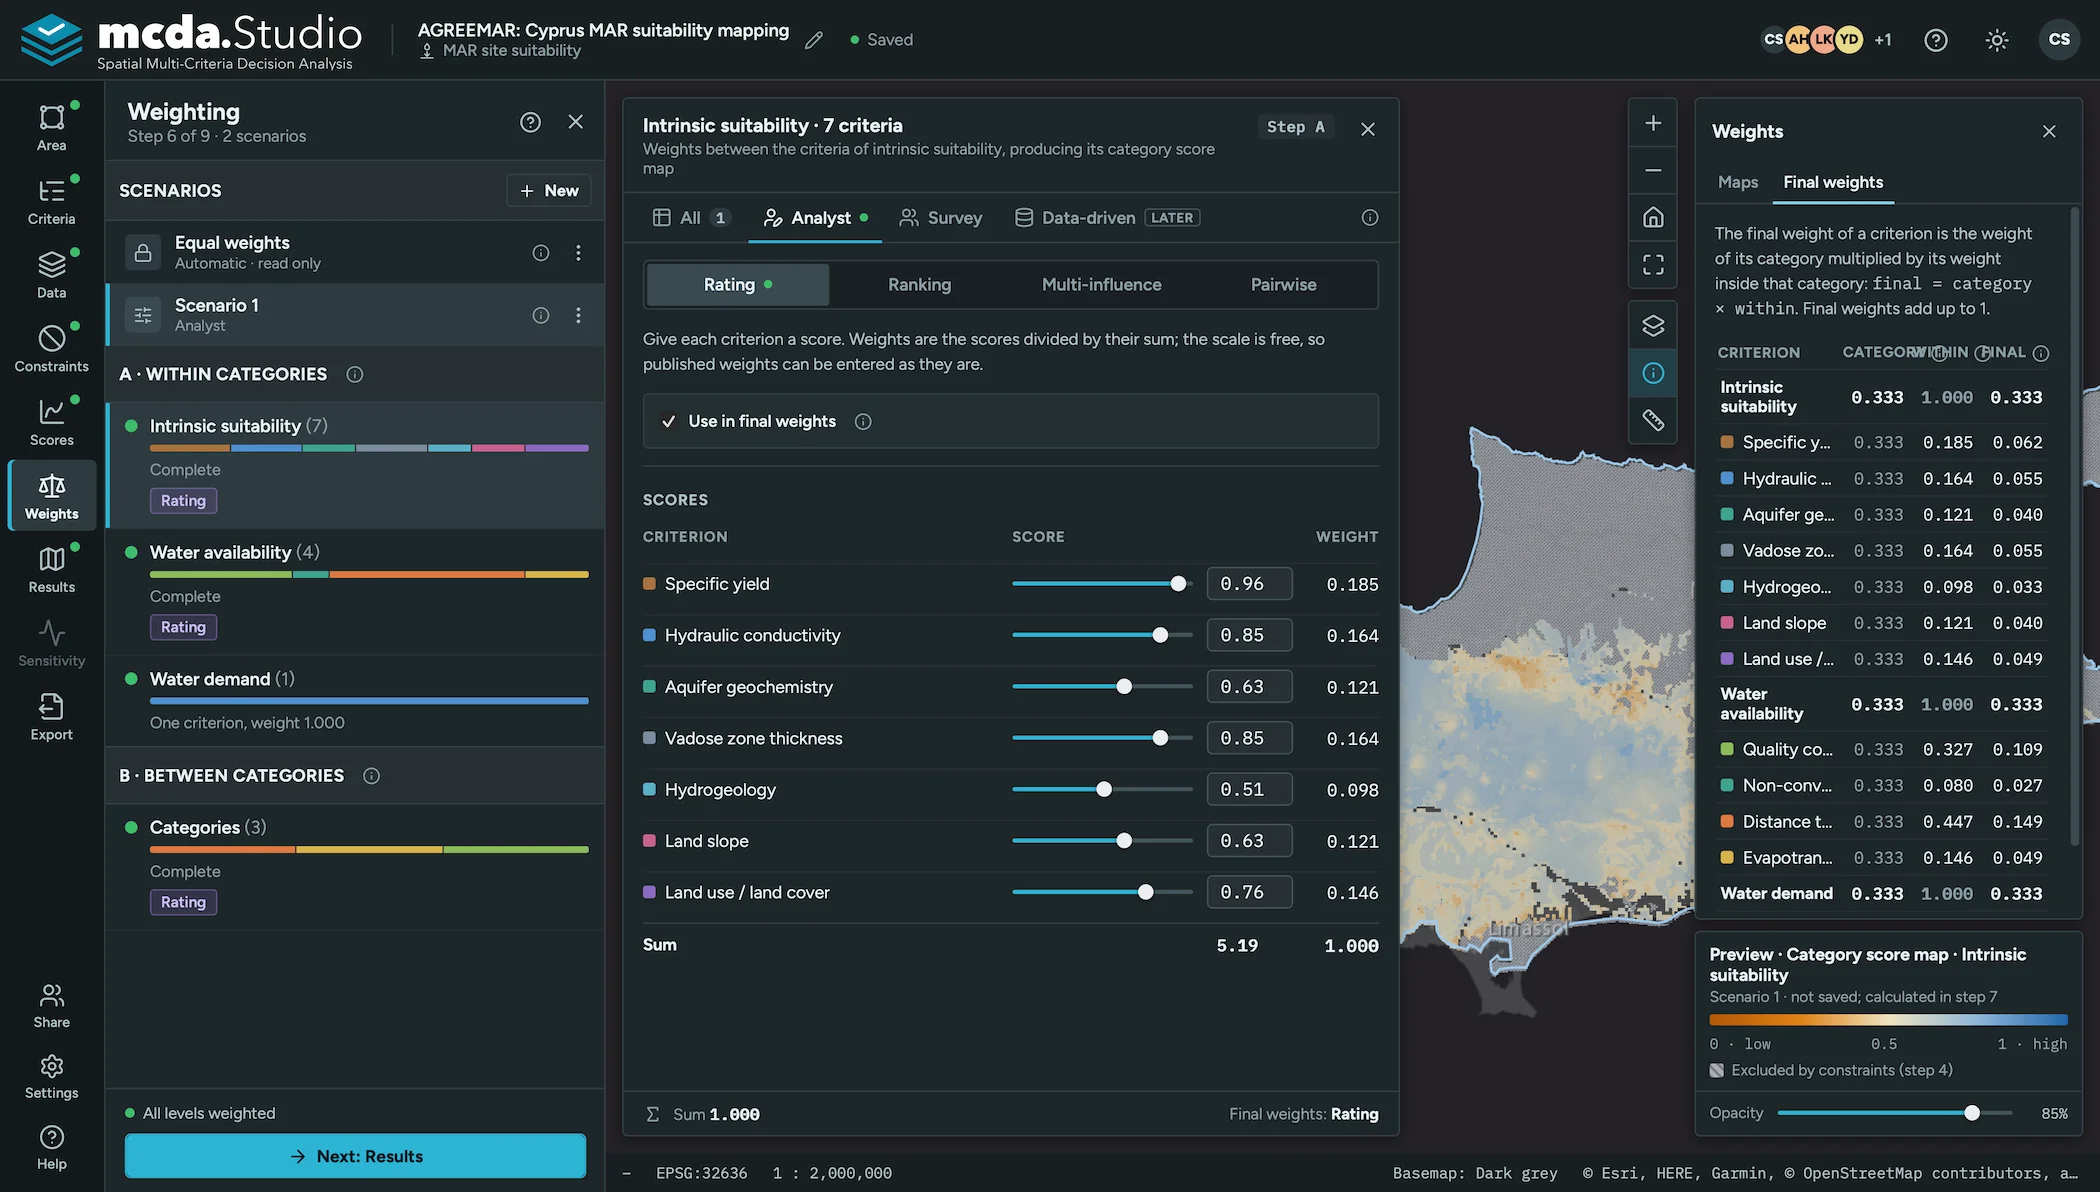
Task: Open Scenario 1 options menu
Action: tap(578, 315)
